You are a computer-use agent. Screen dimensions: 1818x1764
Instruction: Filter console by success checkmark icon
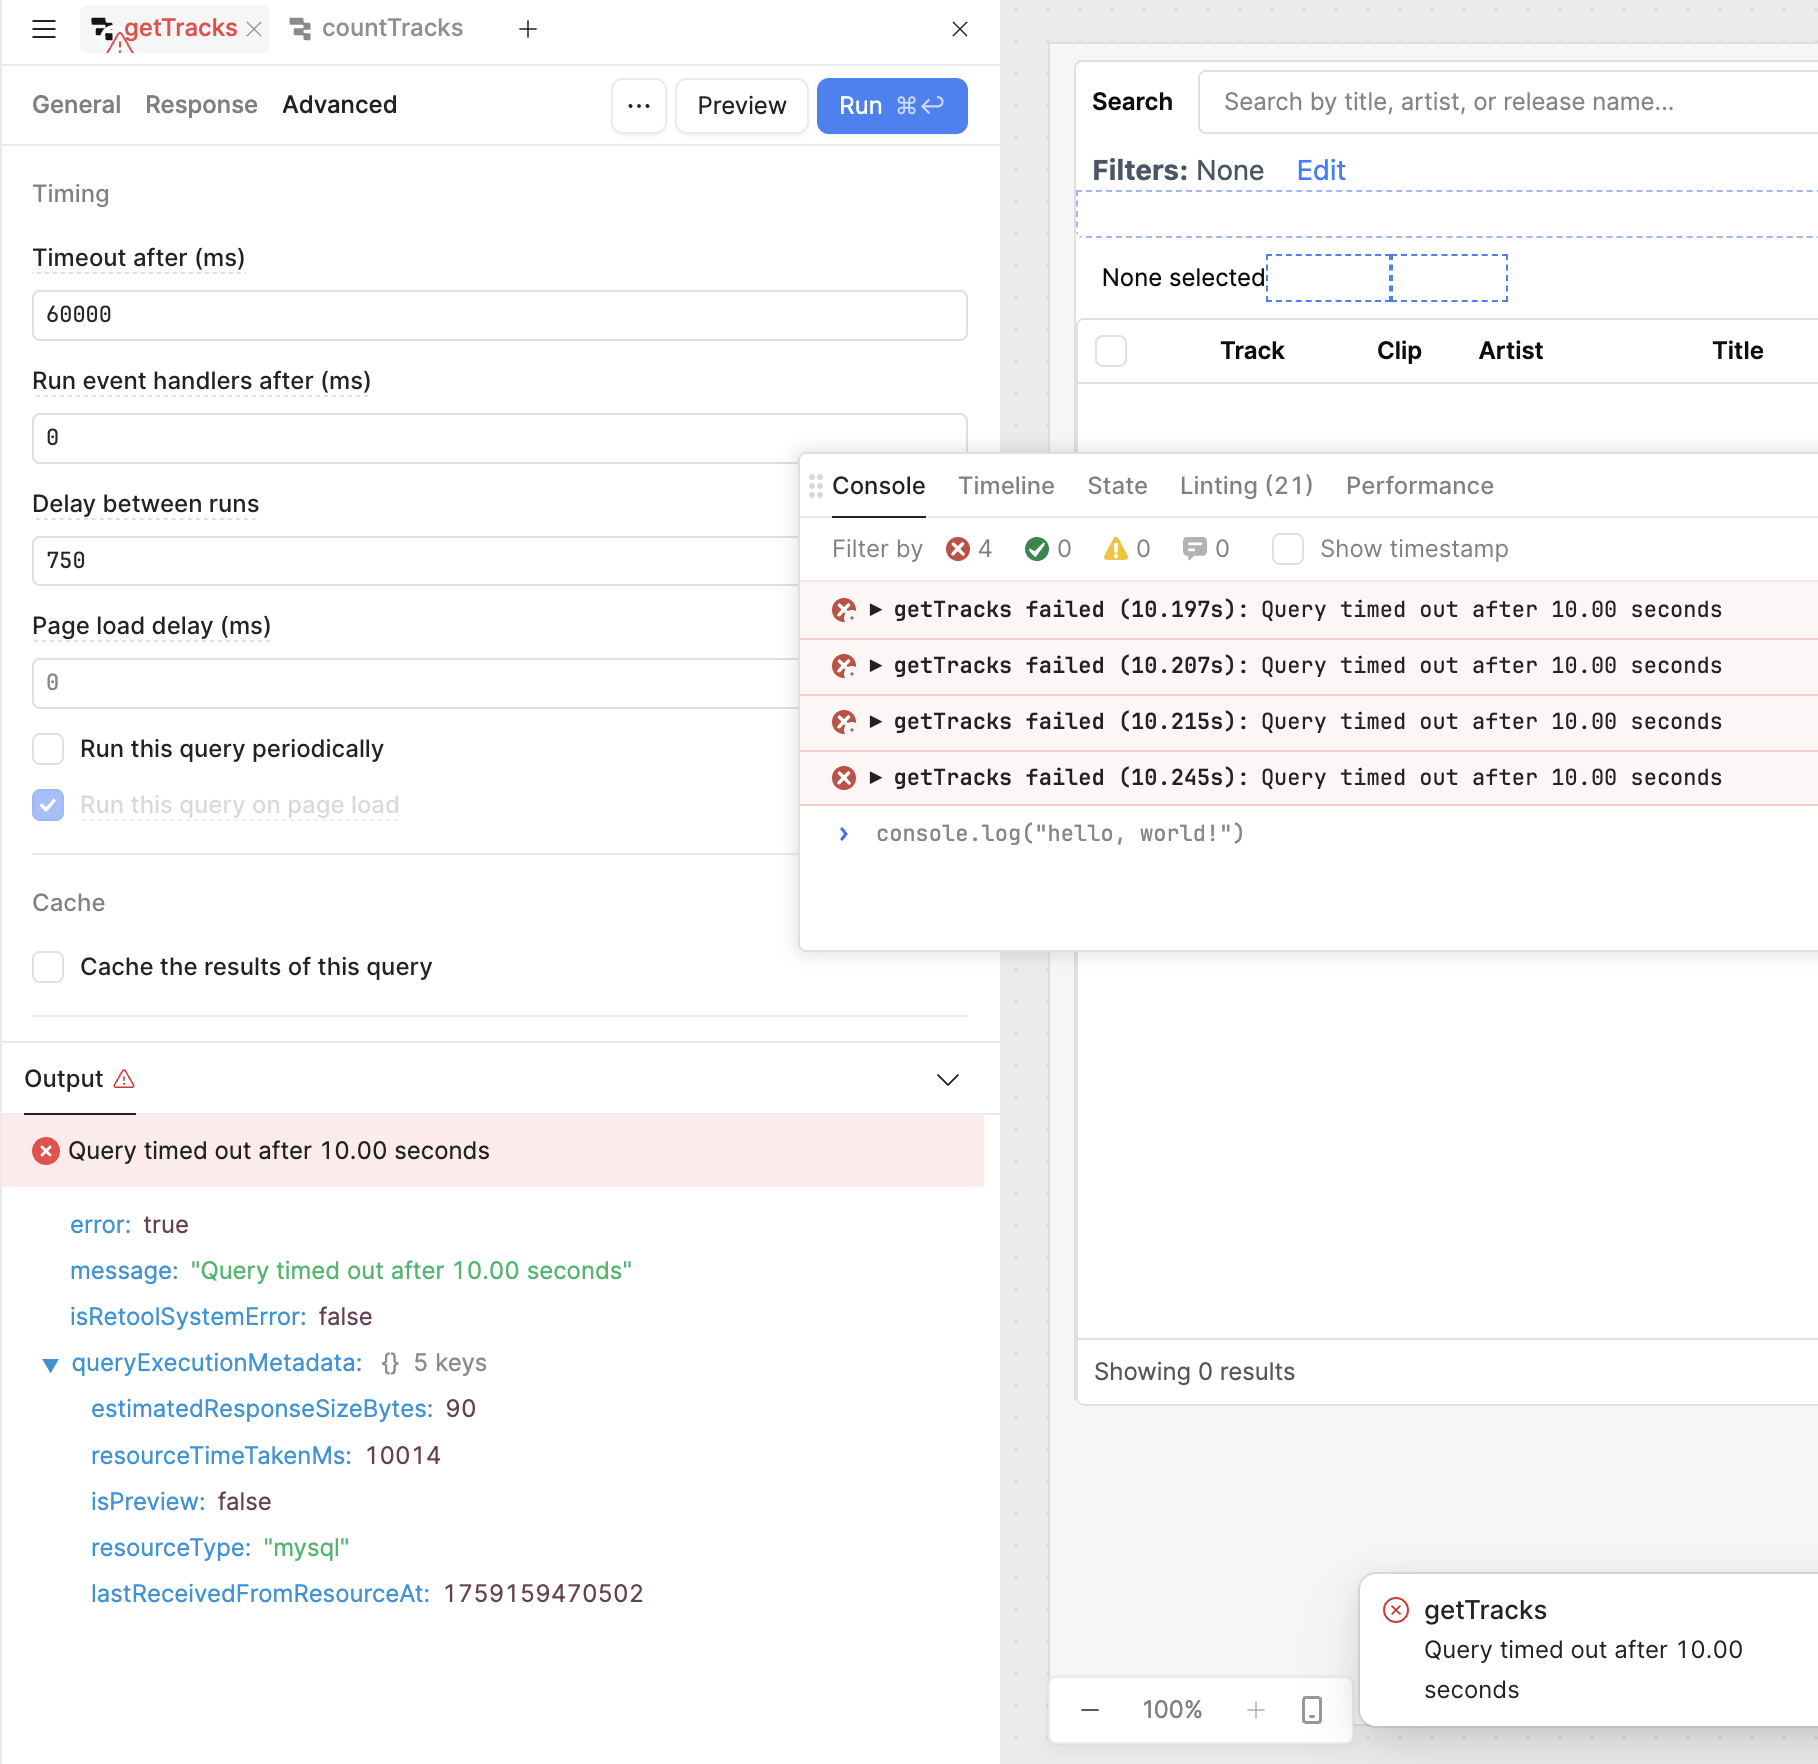point(1037,549)
